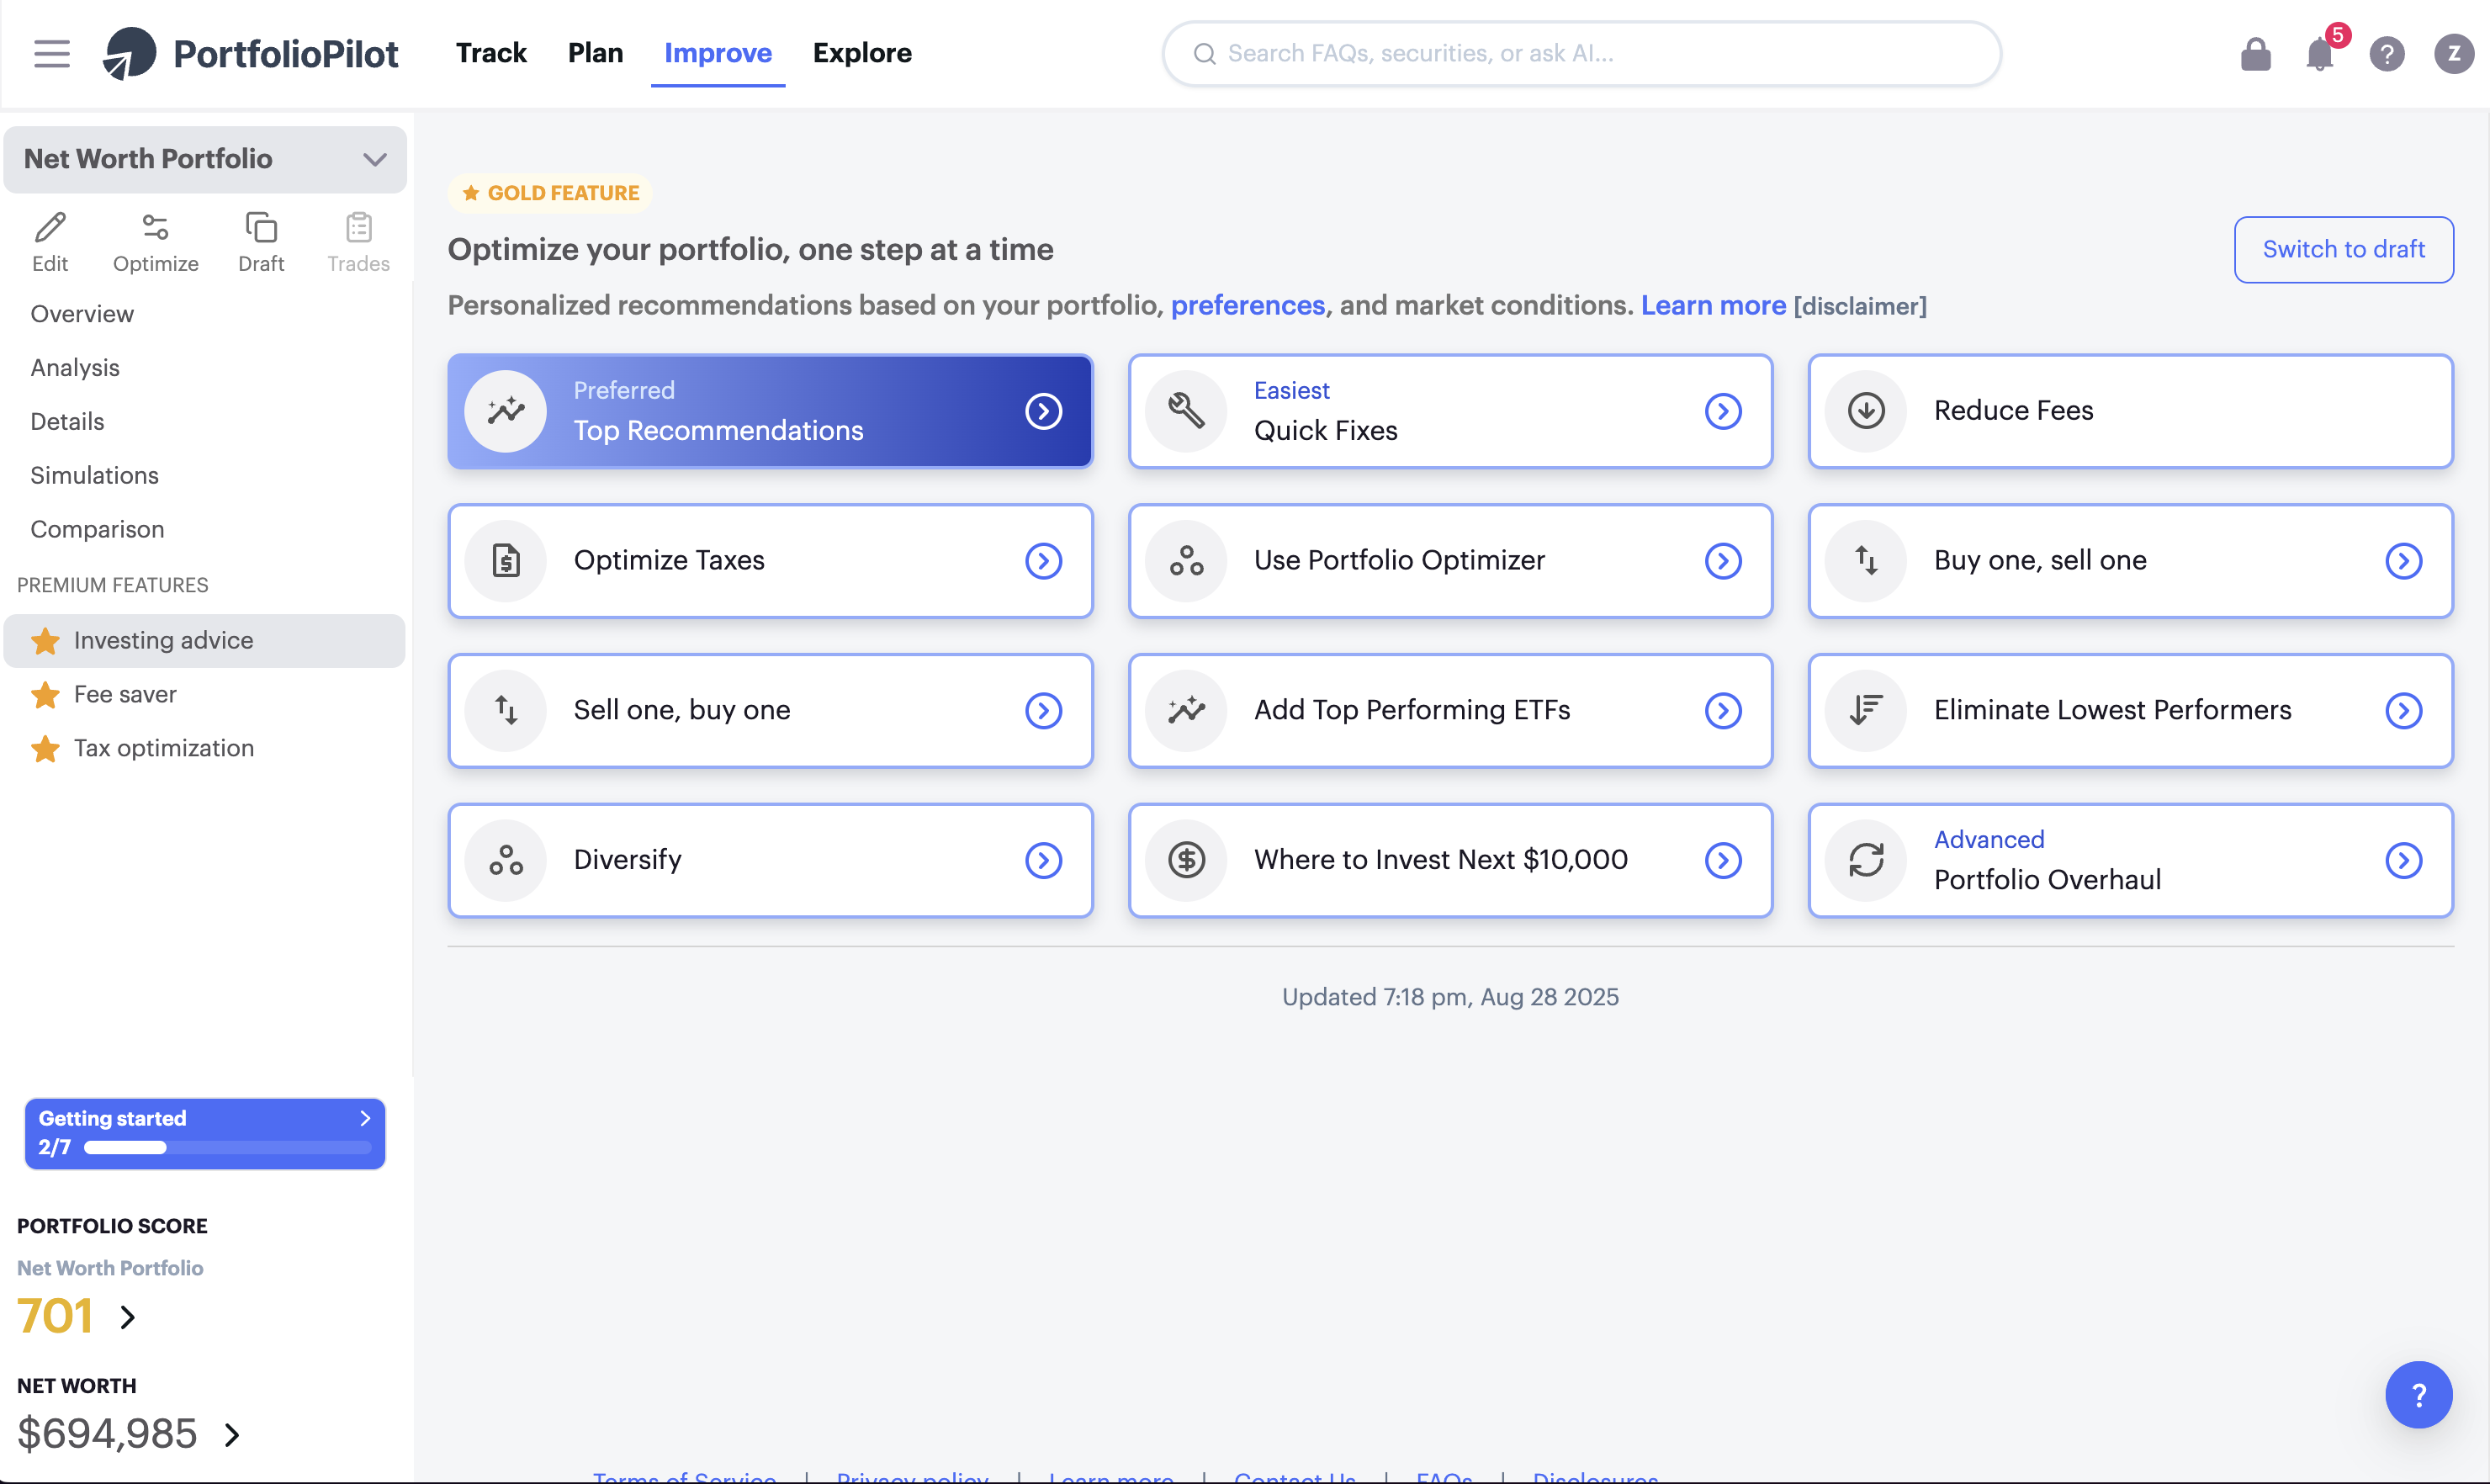
Task: Click the Optimize Taxes document icon
Action: (x=506, y=561)
